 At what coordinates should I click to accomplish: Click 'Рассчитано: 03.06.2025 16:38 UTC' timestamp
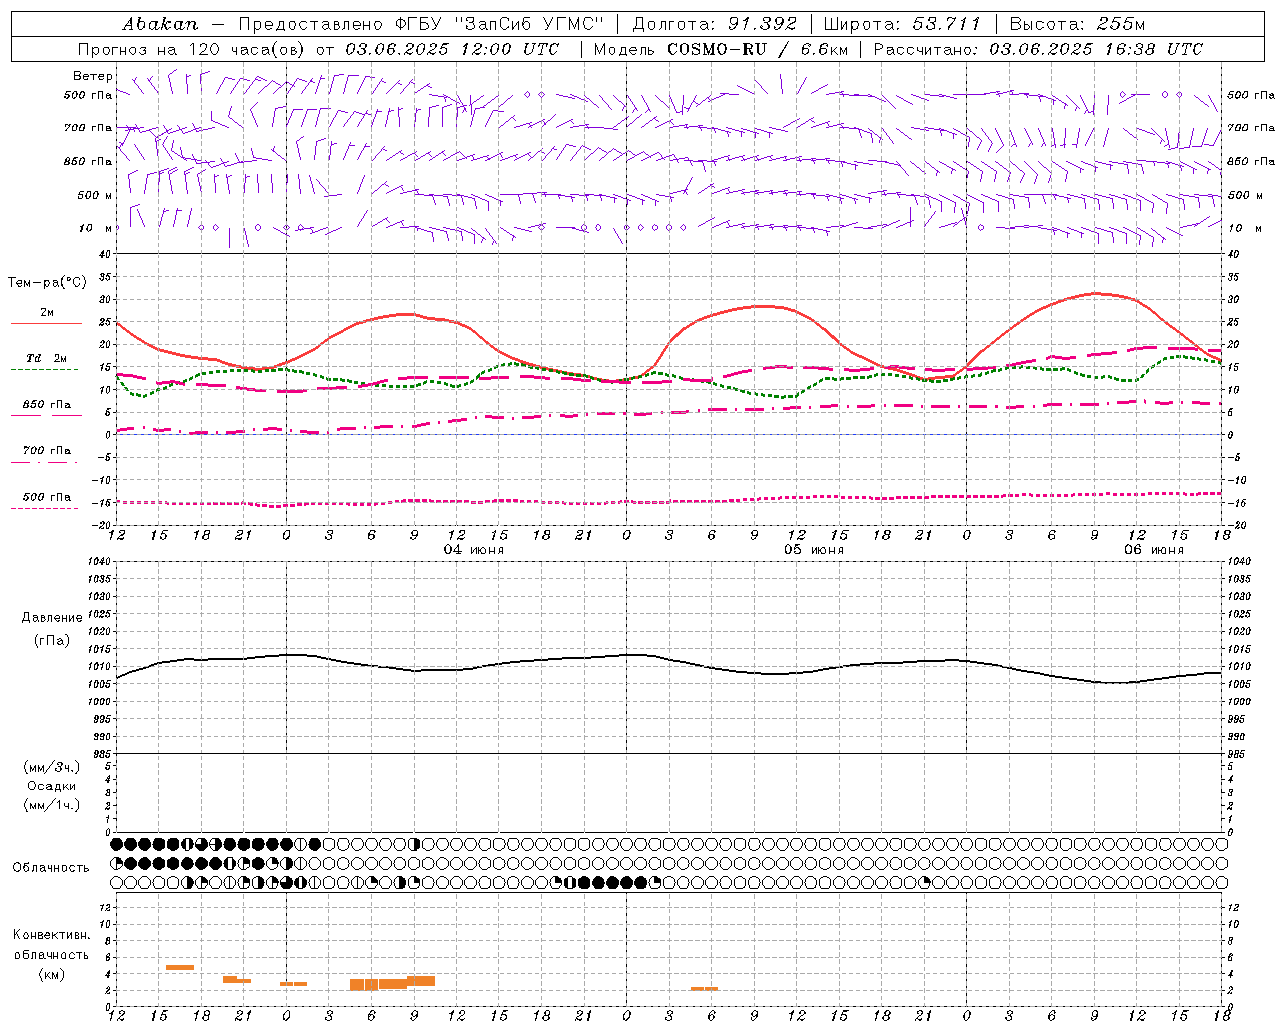pyautogui.click(x=1038, y=49)
